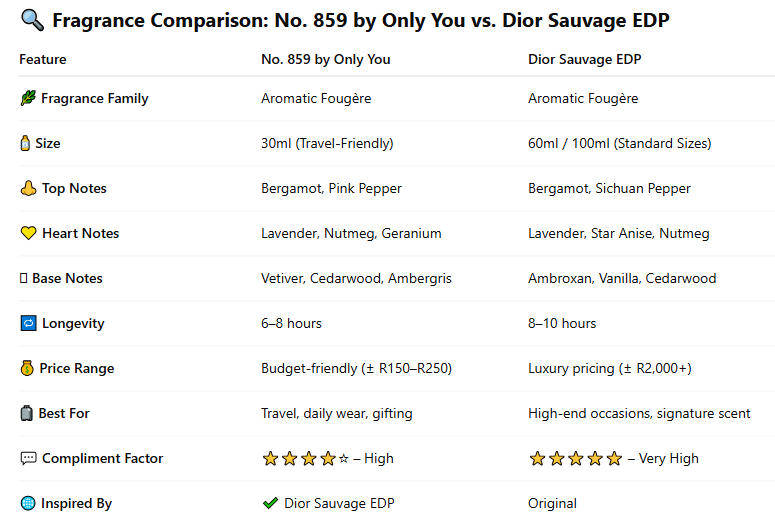Screen dimensions: 775x532
Task: Click the leaf icon beside Fragrance Family
Action: pyautogui.click(x=28, y=98)
